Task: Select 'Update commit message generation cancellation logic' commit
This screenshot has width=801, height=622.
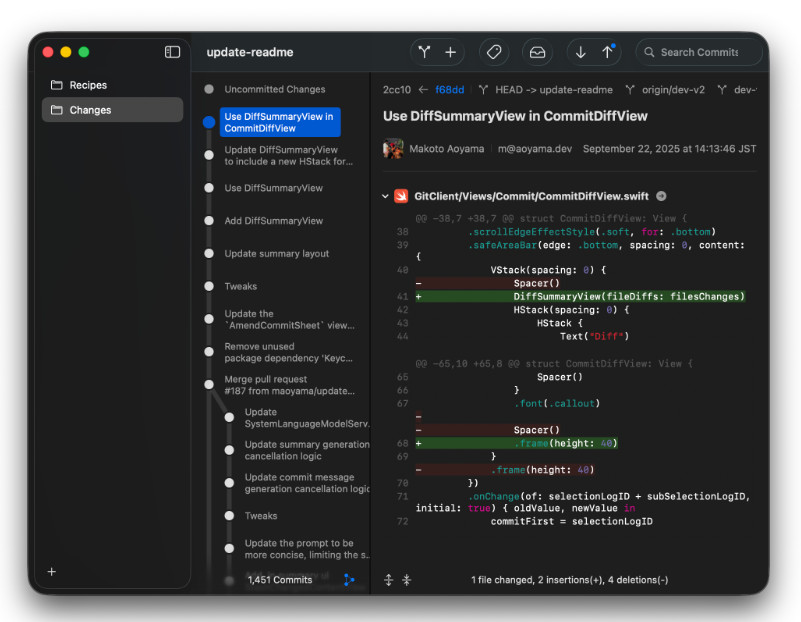Action: click(307, 483)
